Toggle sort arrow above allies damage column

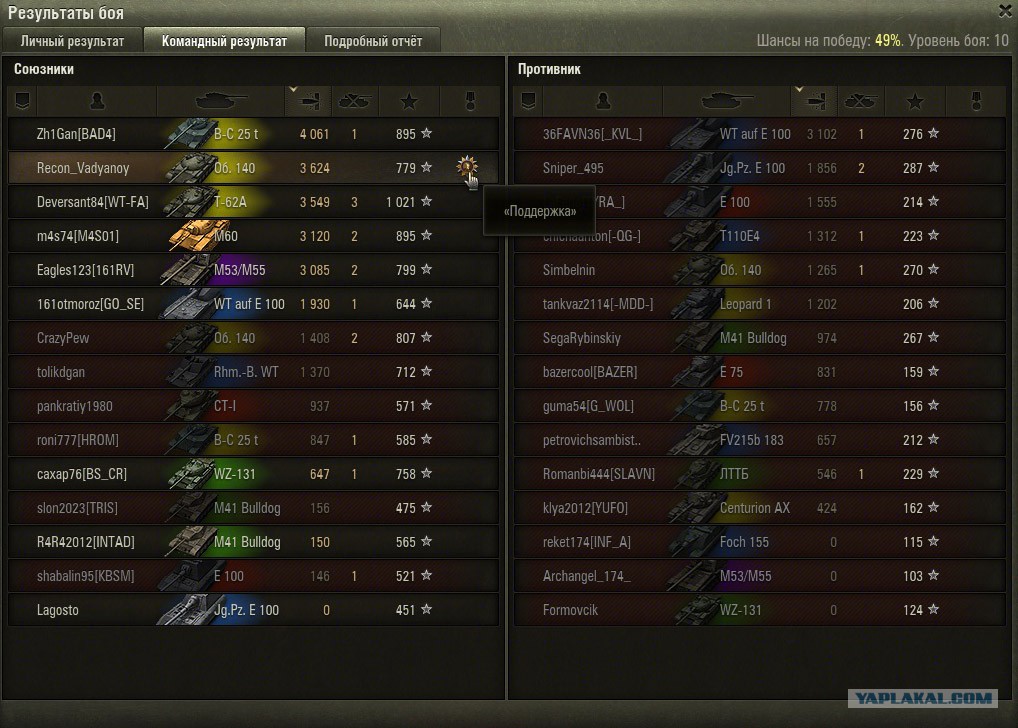pyautogui.click(x=293, y=90)
